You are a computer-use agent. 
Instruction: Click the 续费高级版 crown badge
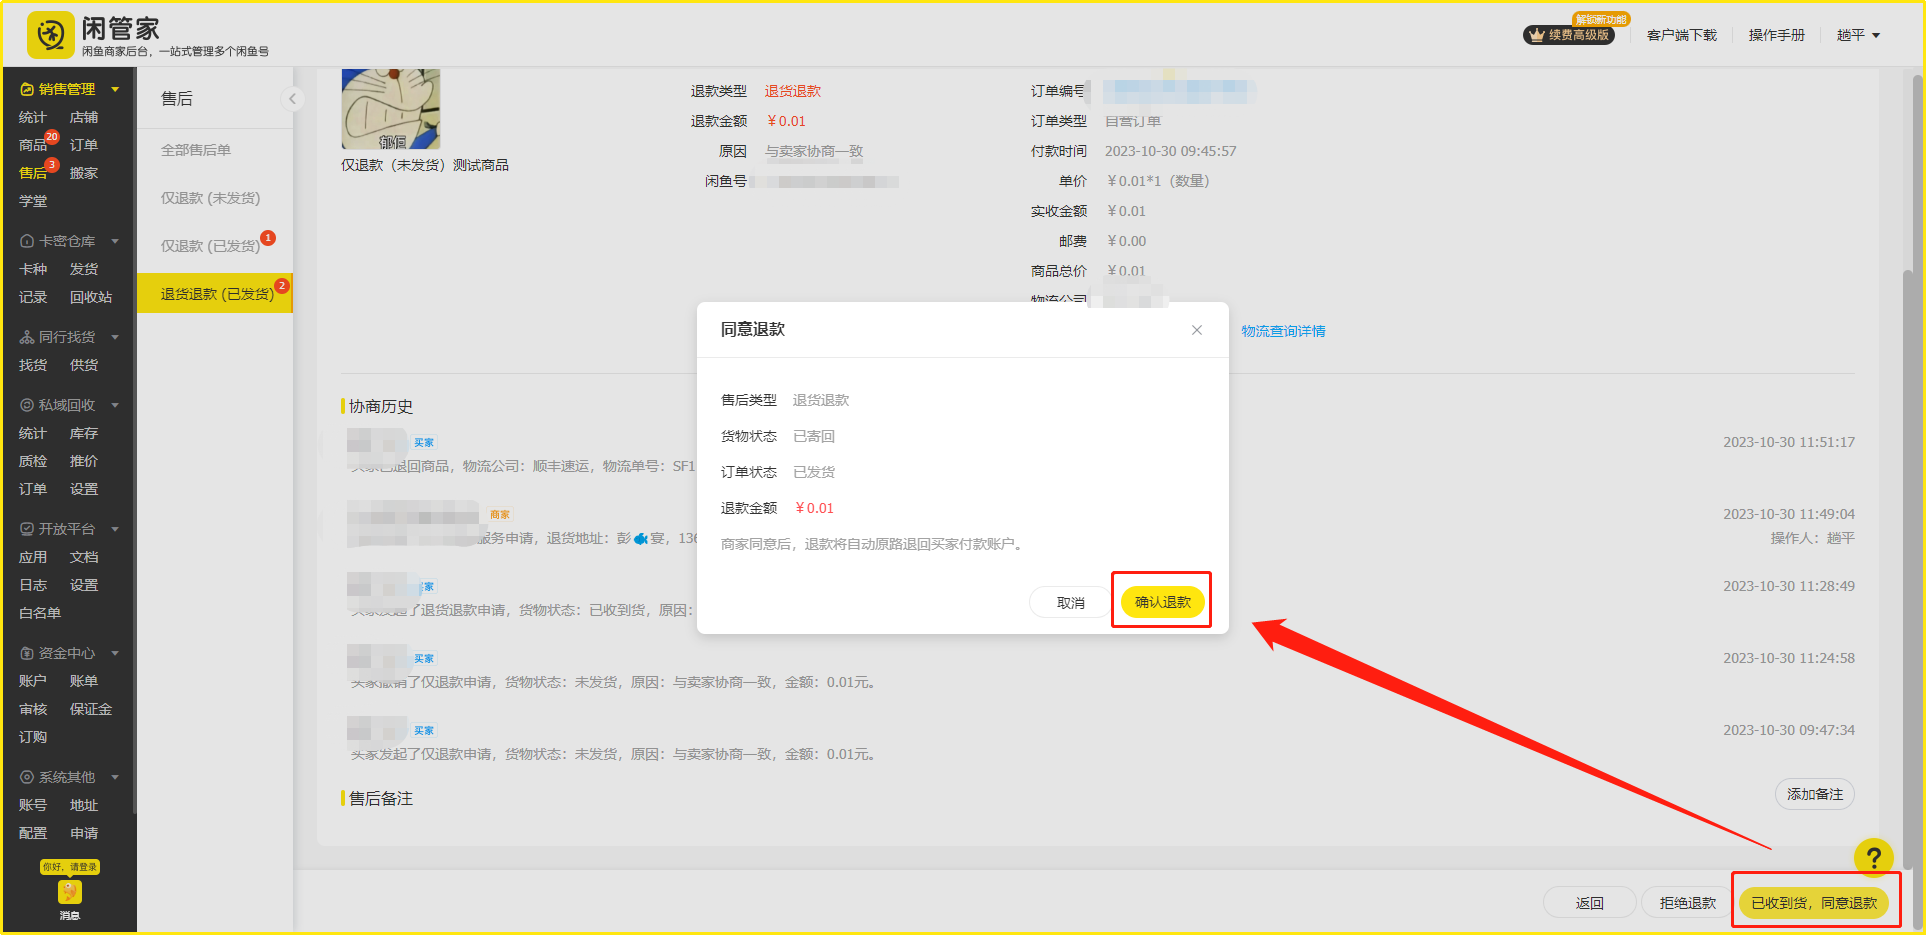(x=1568, y=35)
